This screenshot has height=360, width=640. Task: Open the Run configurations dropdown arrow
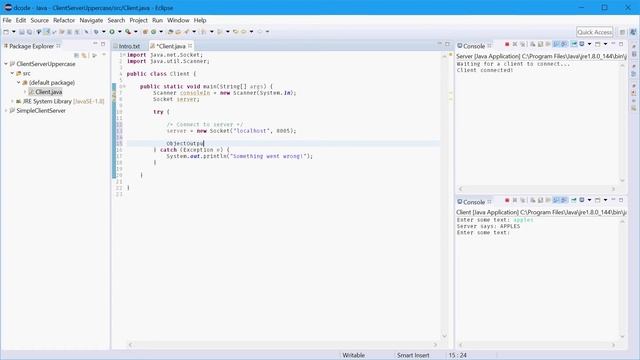click(x=120, y=31)
